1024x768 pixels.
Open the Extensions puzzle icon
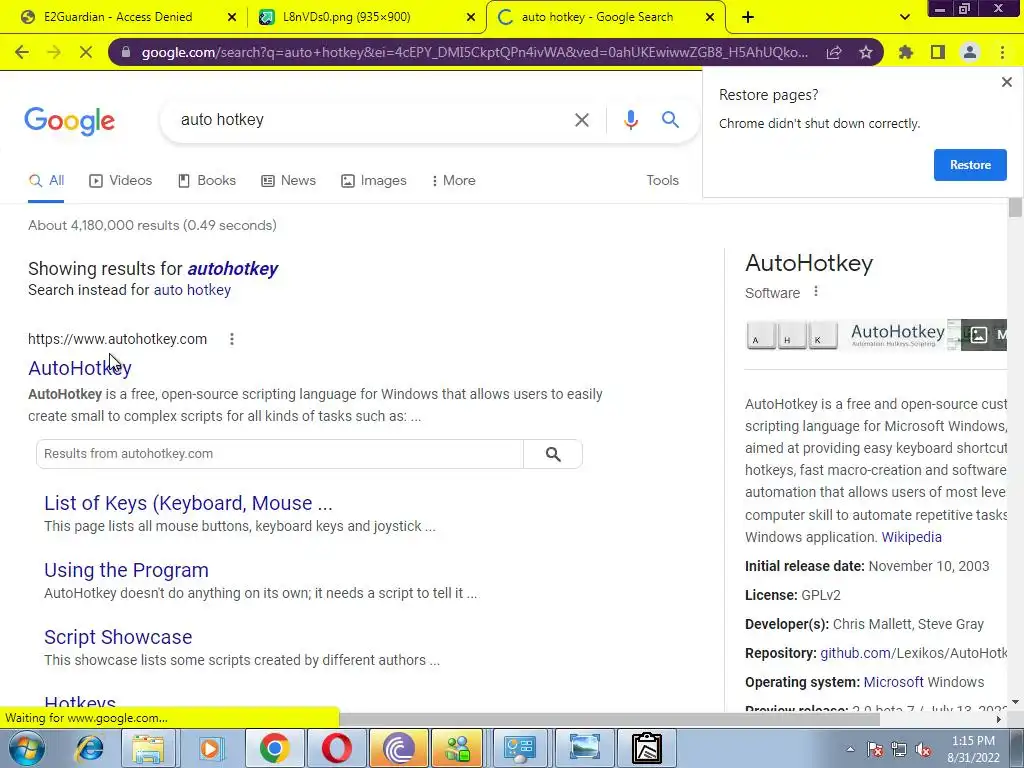tap(906, 52)
